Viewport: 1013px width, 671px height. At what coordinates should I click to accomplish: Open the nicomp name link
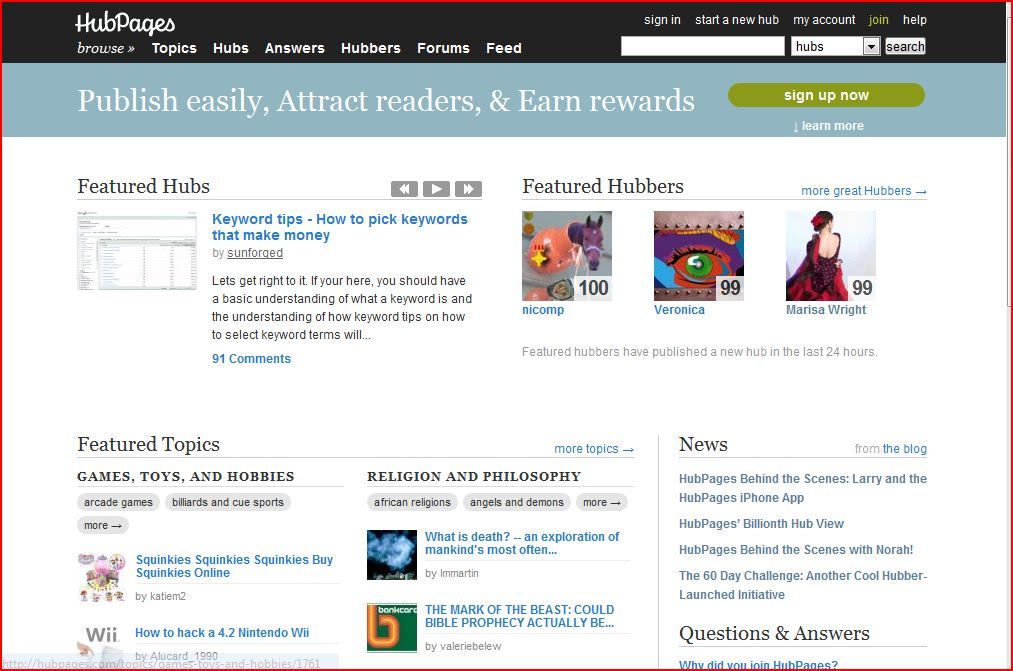(543, 310)
